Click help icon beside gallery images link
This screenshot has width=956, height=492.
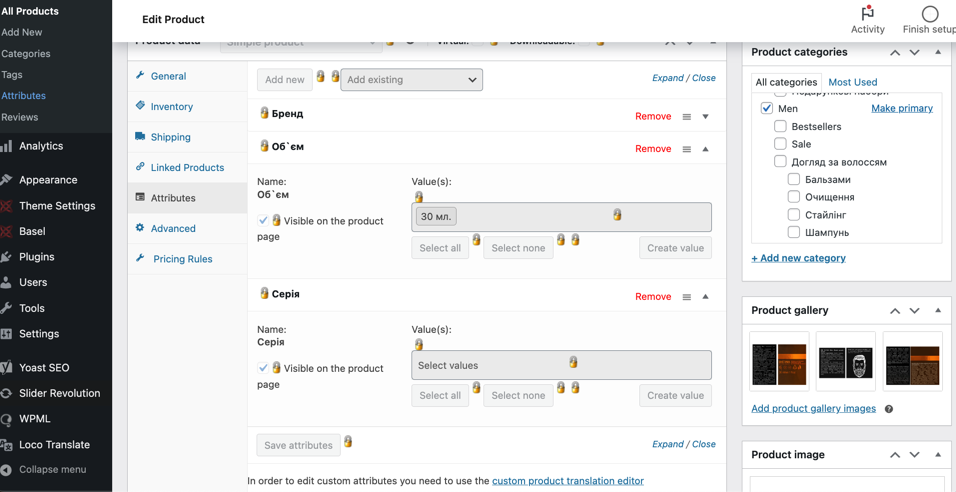(889, 409)
